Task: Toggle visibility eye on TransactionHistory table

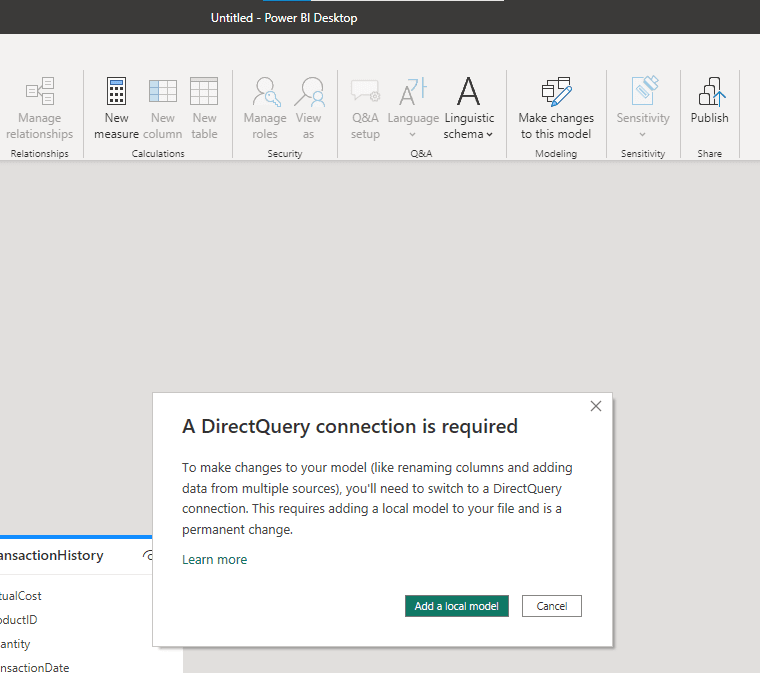Action: 148,555
